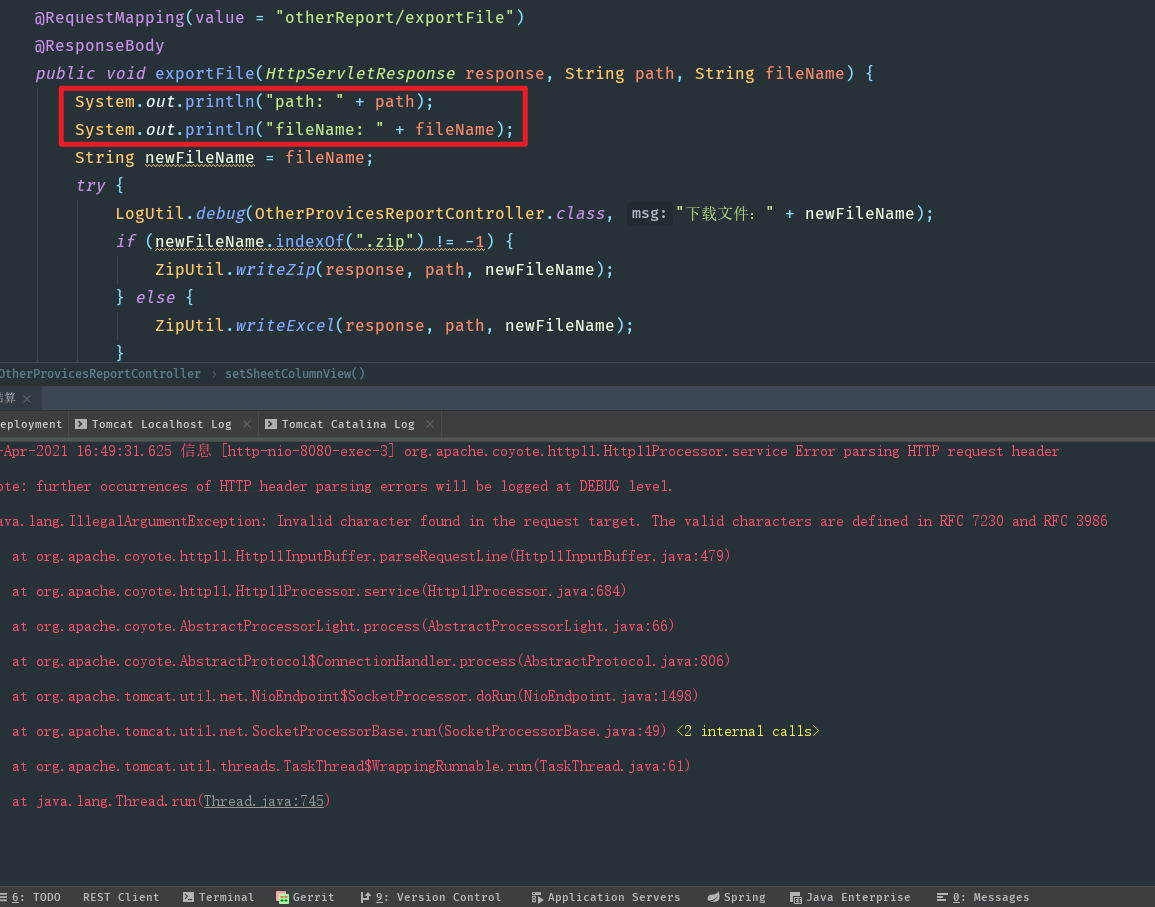Close the Tomcat Localhost Log tab
This screenshot has width=1155, height=907.
point(246,423)
